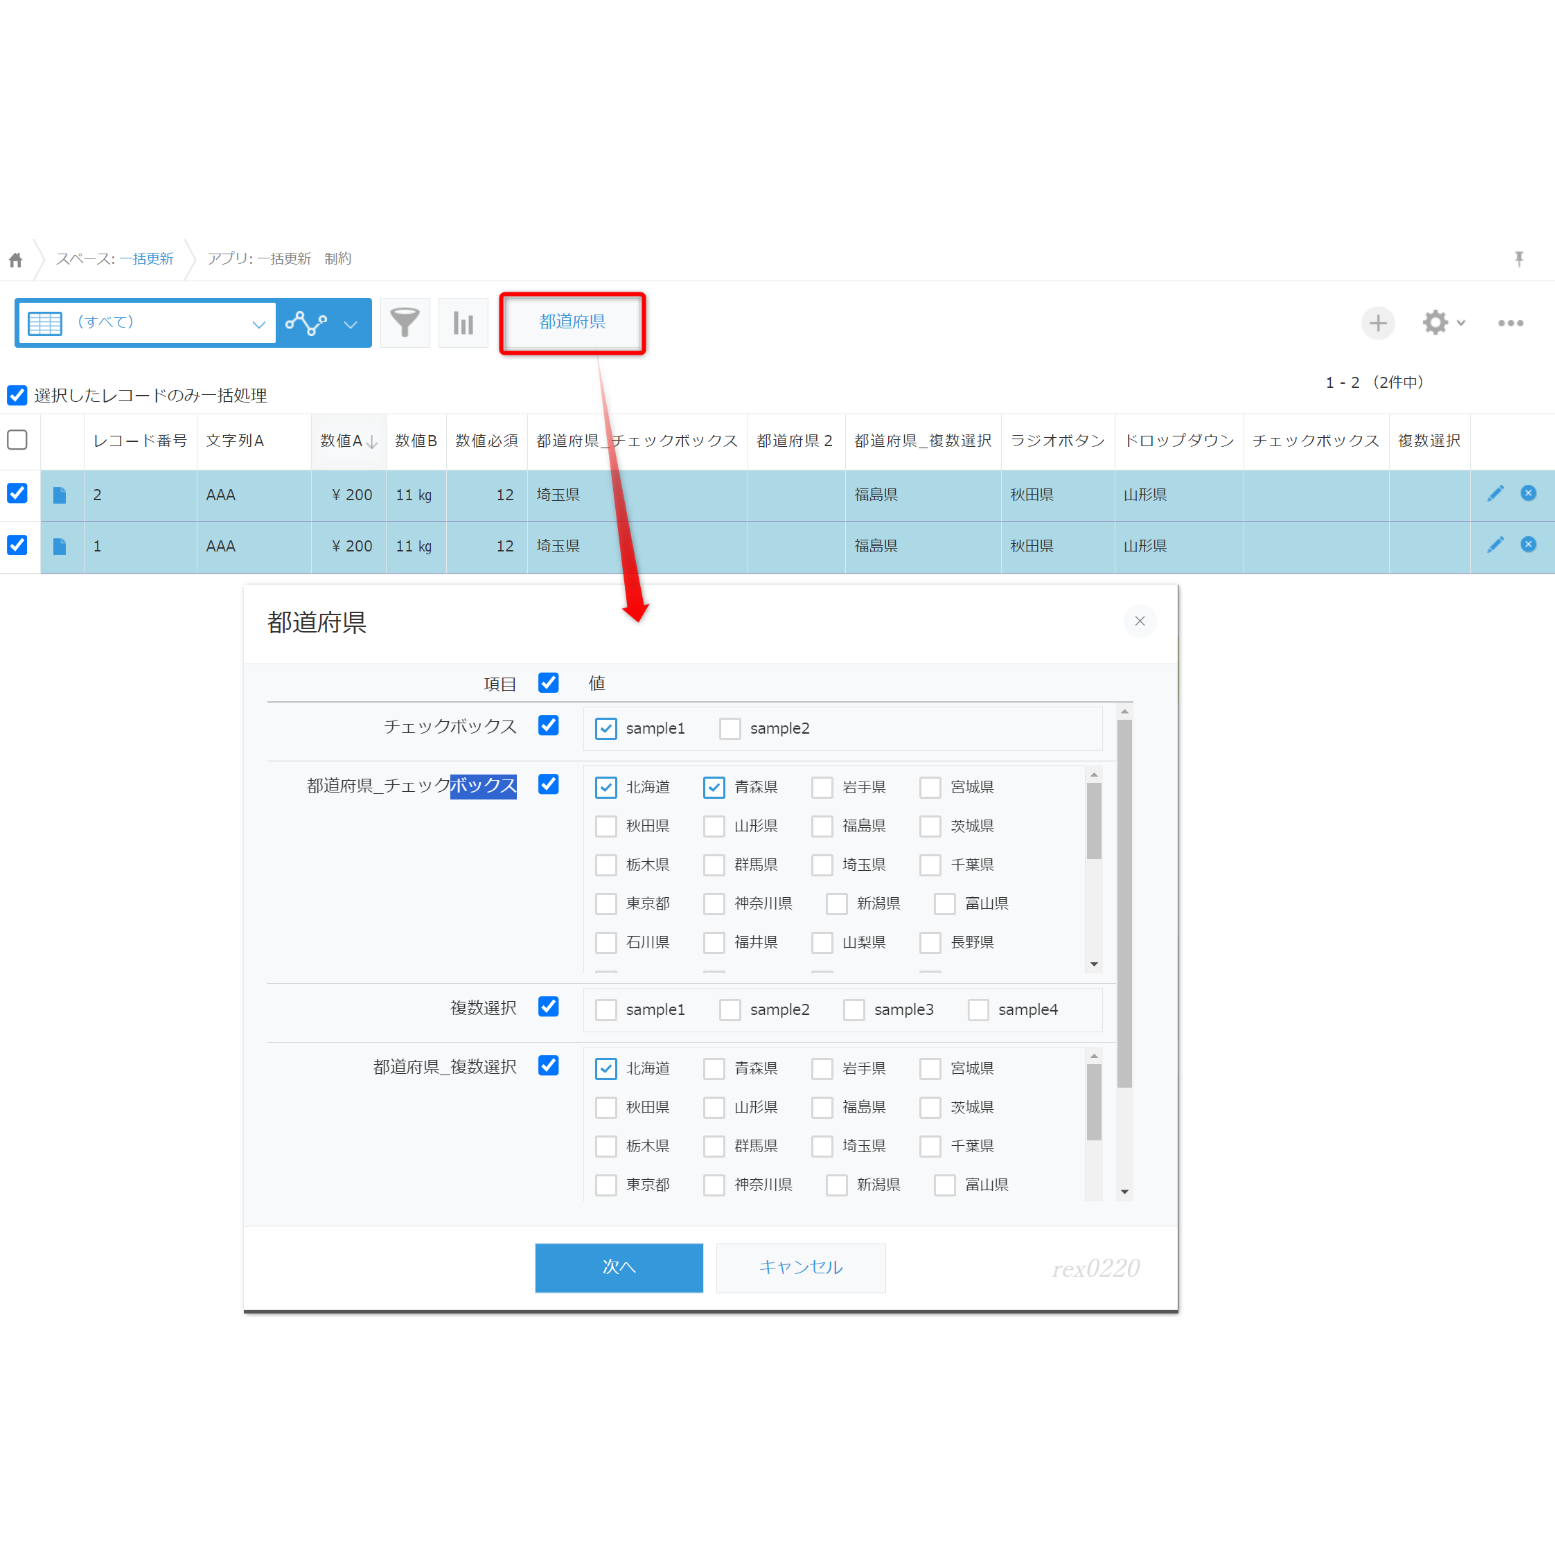The image size is (1555, 1555).
Task: Tick sample2 in チェックボックス row
Action: [730, 729]
